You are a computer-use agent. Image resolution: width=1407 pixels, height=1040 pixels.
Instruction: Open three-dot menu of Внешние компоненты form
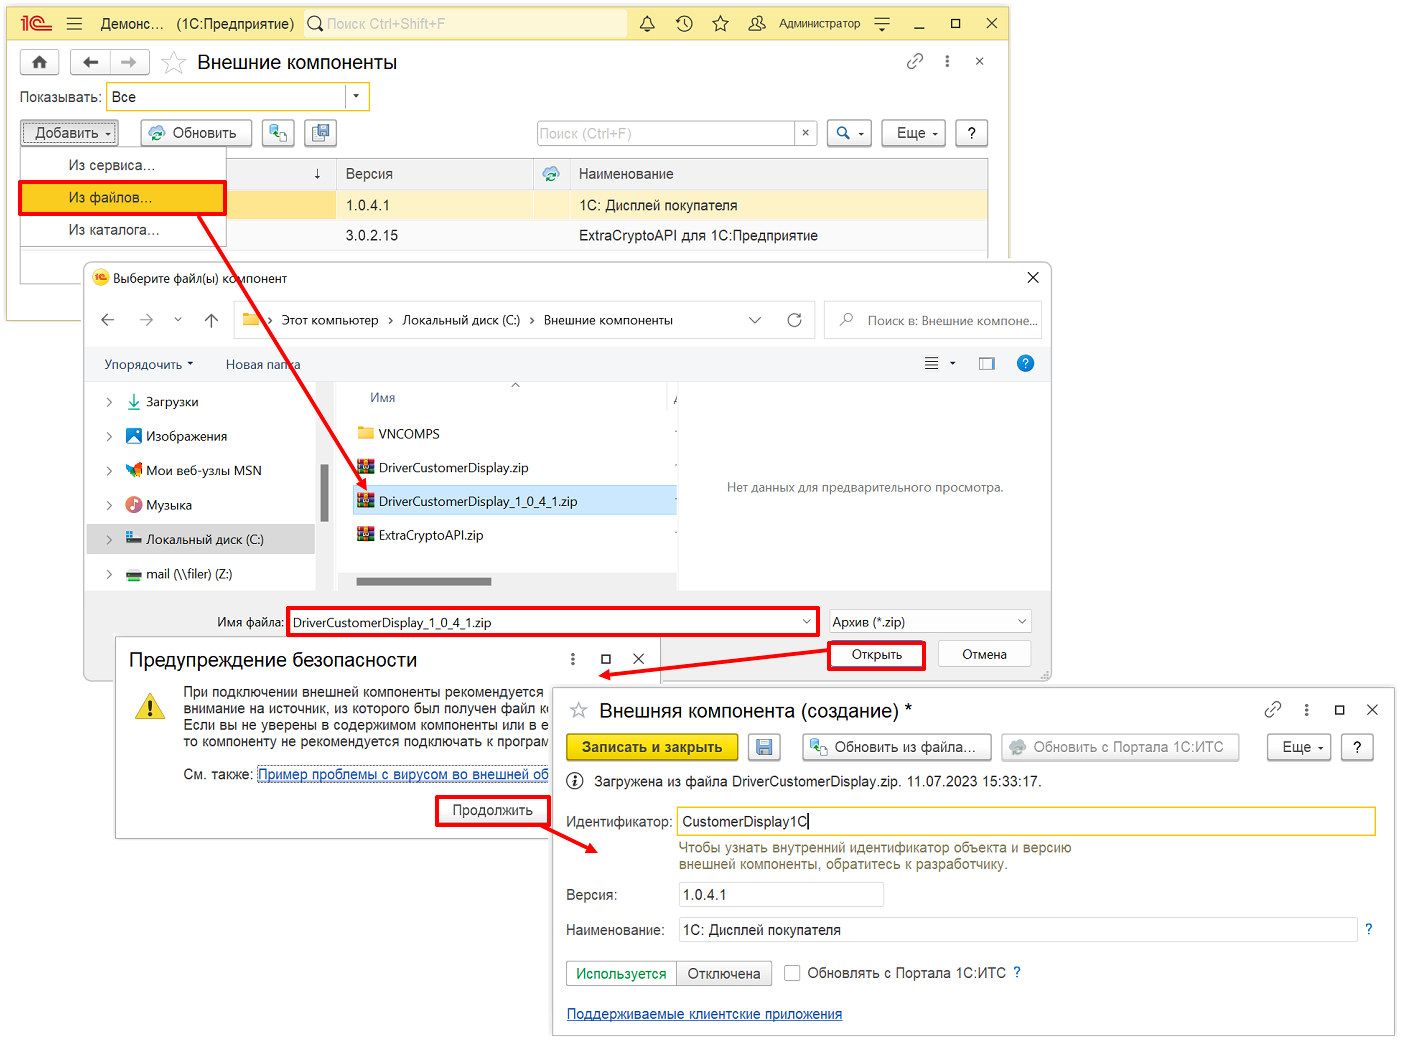click(947, 61)
